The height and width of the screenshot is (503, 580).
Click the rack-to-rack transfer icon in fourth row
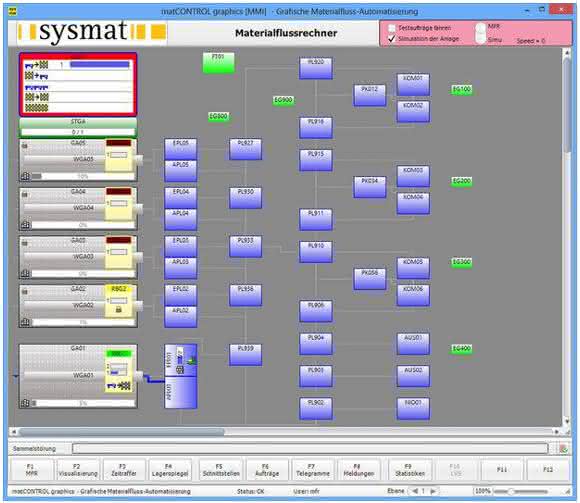(x=36, y=97)
